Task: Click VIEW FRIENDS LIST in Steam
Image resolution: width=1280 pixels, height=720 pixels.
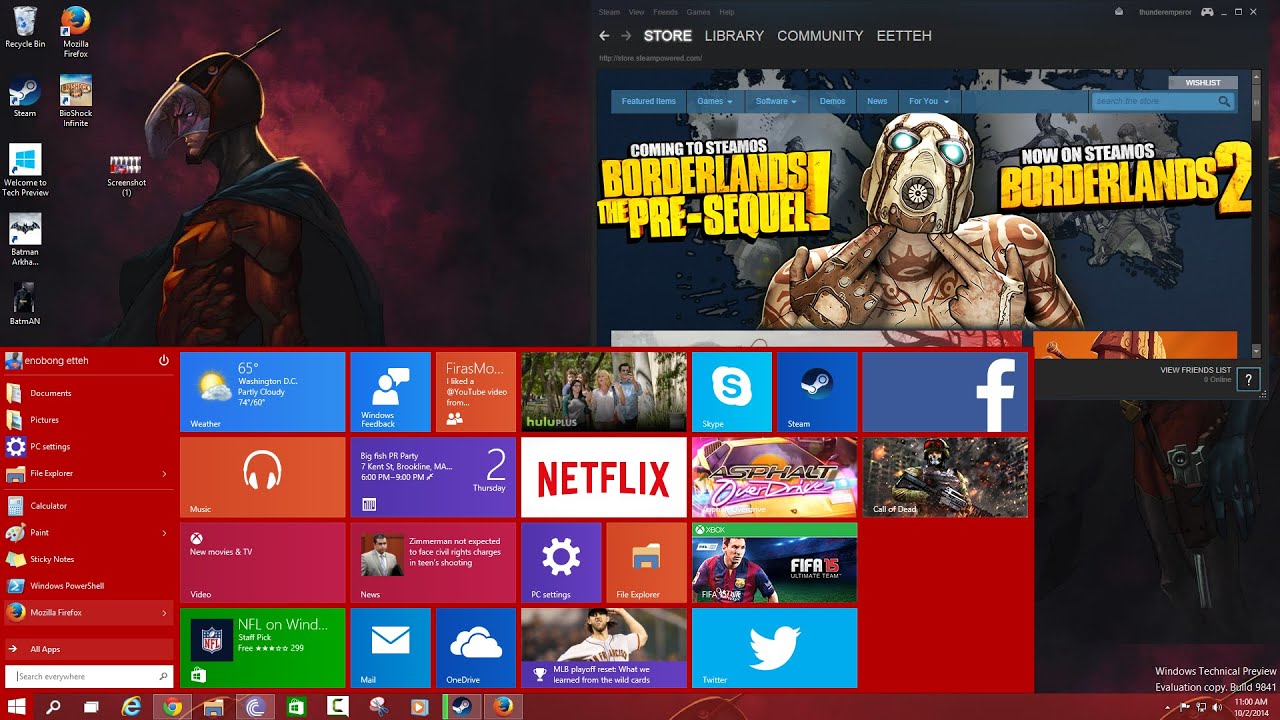Action: pyautogui.click(x=1195, y=370)
